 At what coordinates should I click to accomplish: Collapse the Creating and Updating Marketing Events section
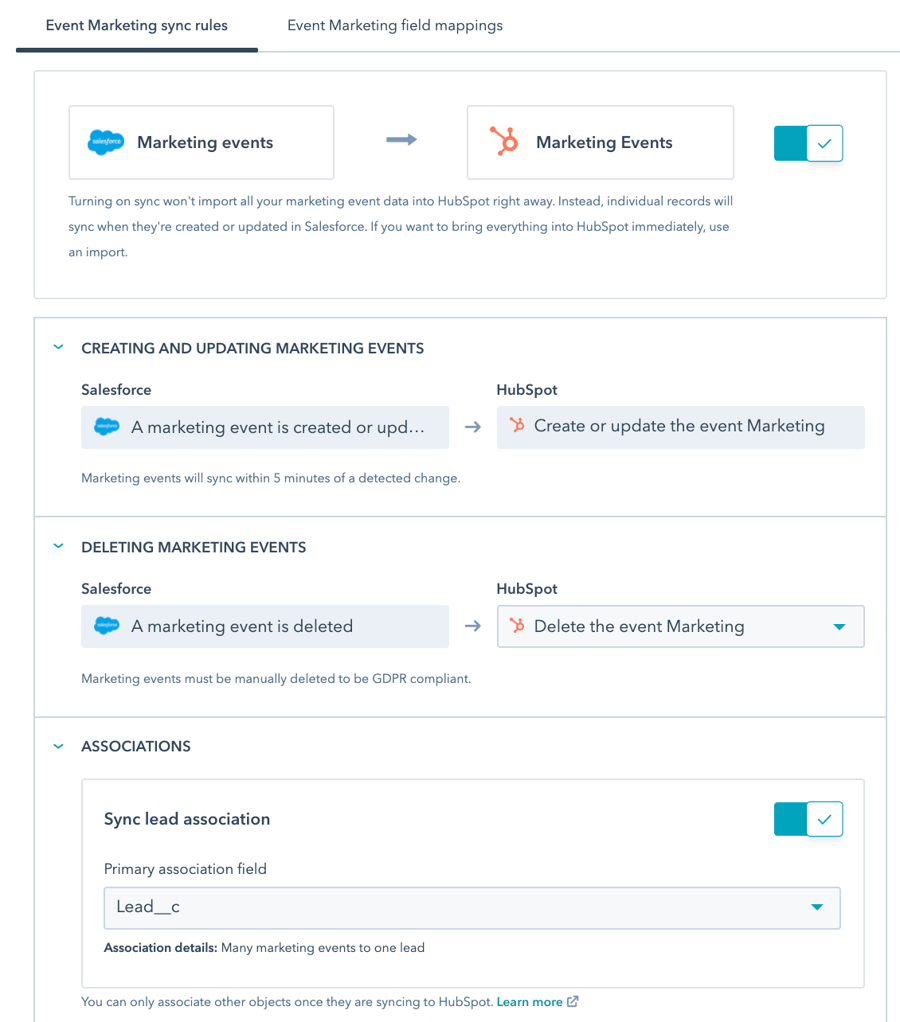58,348
